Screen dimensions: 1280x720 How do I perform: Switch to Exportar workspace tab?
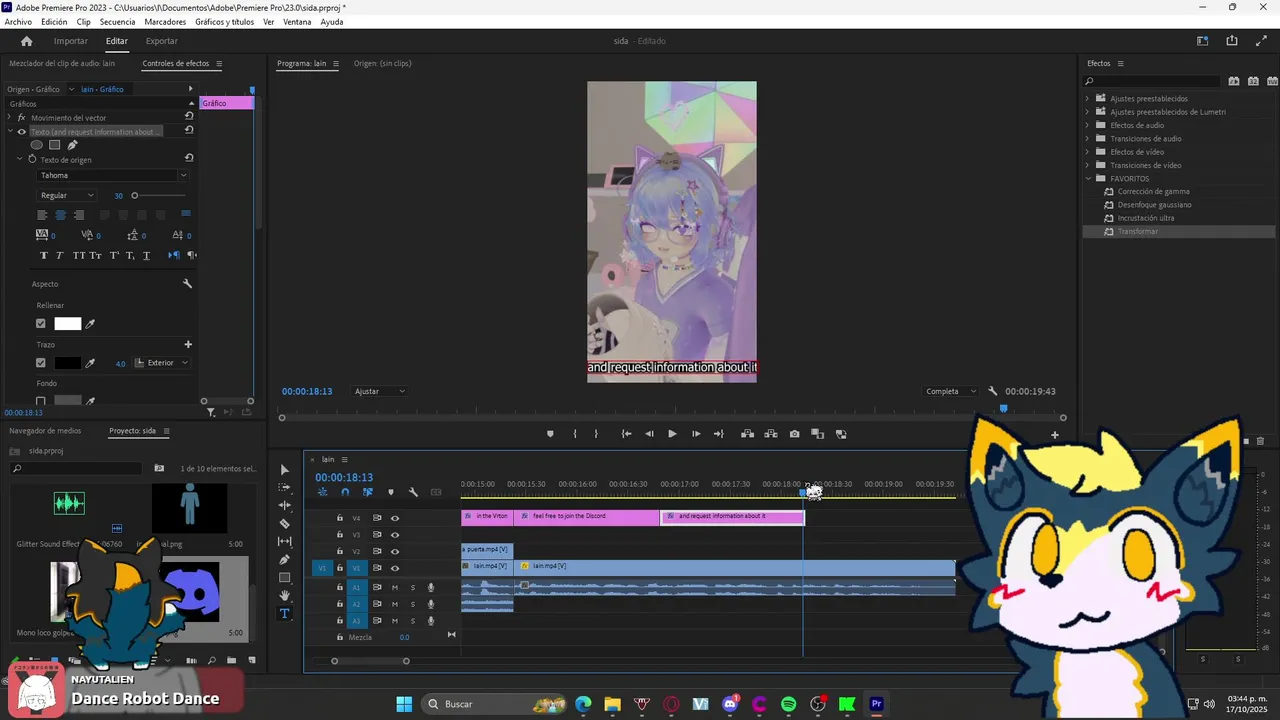click(161, 41)
